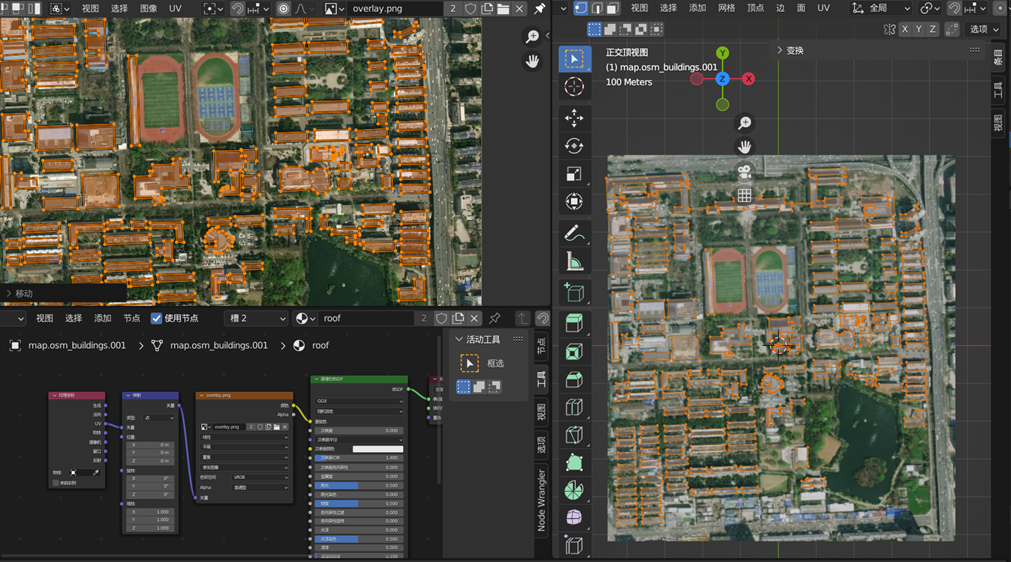The width and height of the screenshot is (1011, 562).
Task: Unlink overlay.png image with X button
Action: [x=519, y=8]
